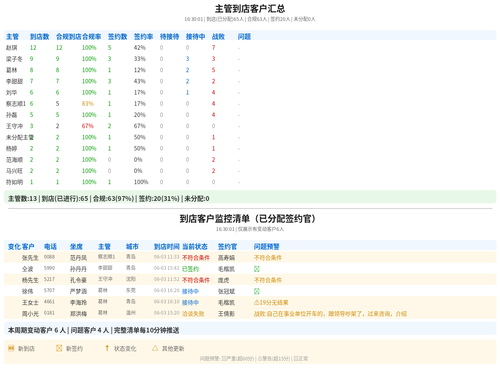The image size is (500, 381).
Task: Click agent name 孔令豪
Action: pos(78,280)
